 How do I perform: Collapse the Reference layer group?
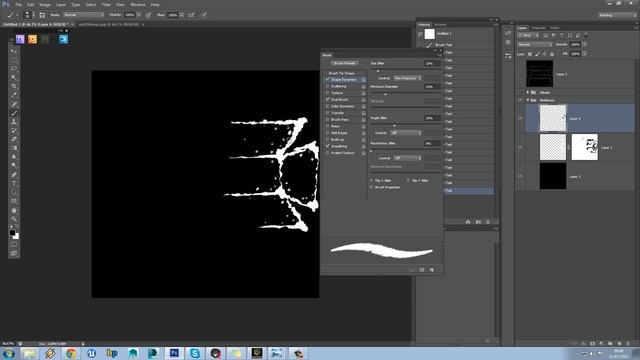[x=528, y=100]
